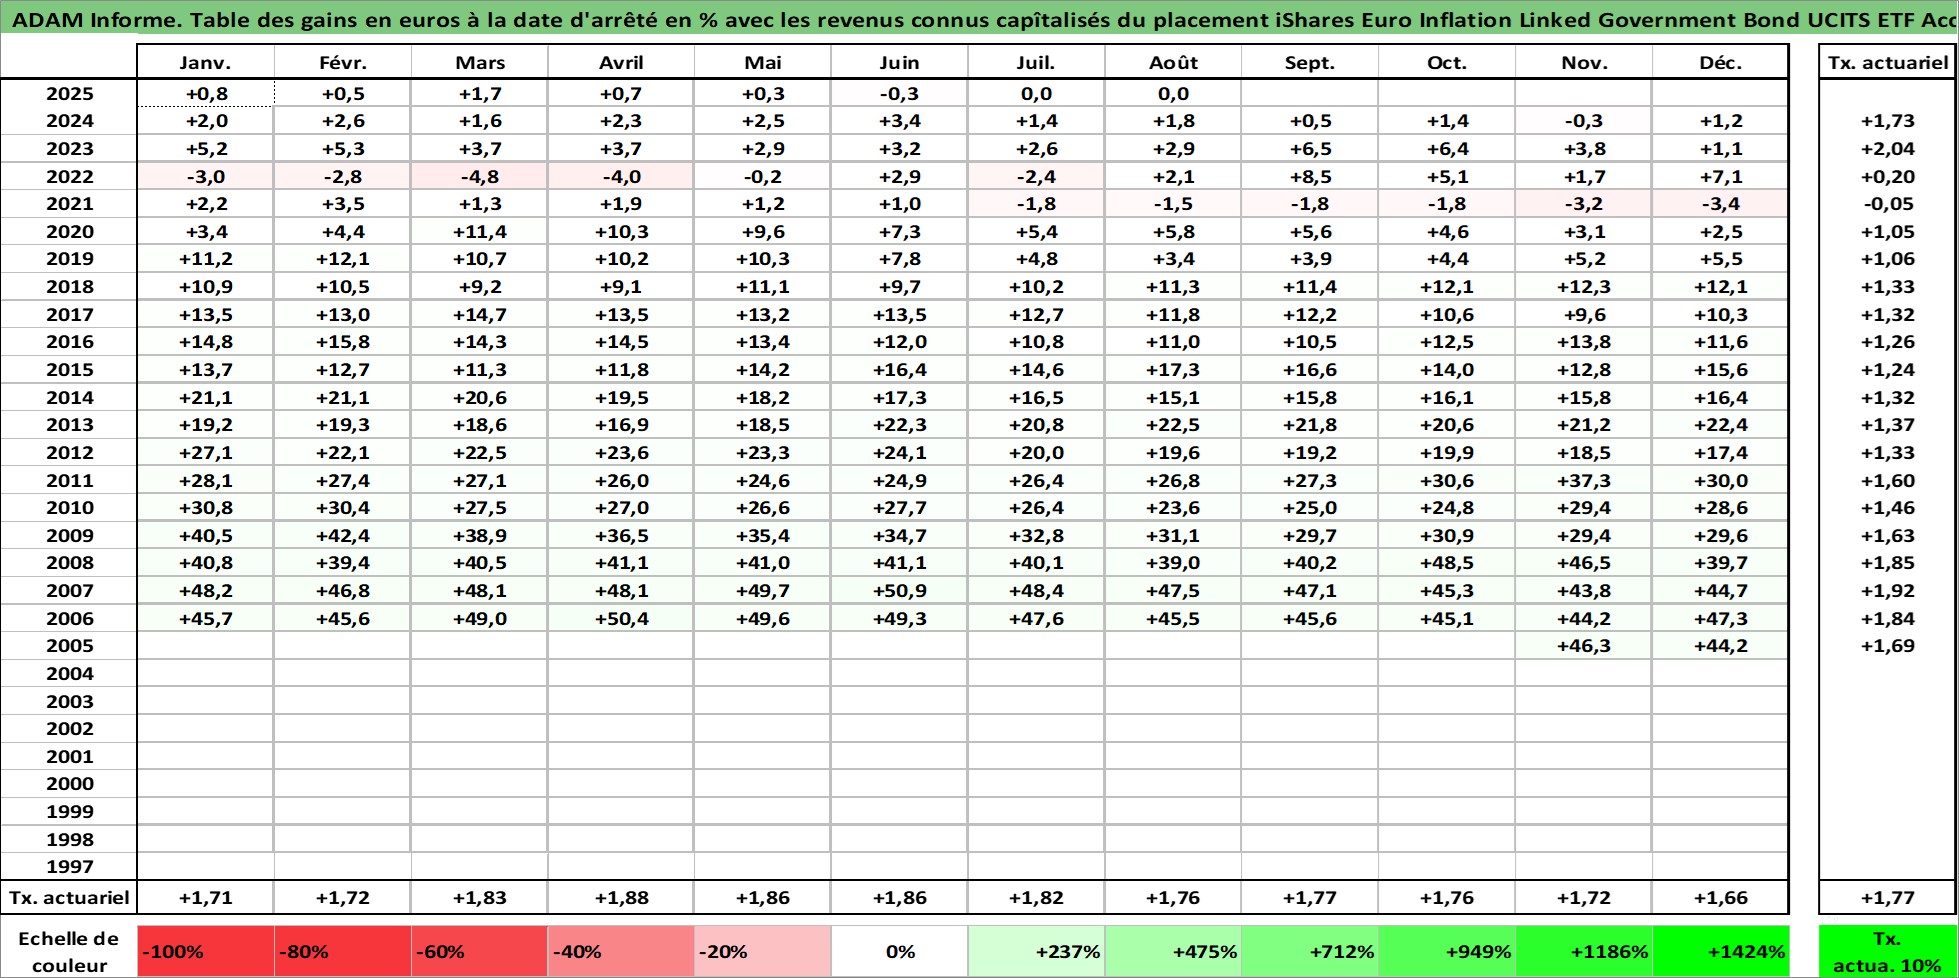Image resolution: width=1959 pixels, height=978 pixels.
Task: Select cell +46,3 for November 2005
Action: [1584, 646]
